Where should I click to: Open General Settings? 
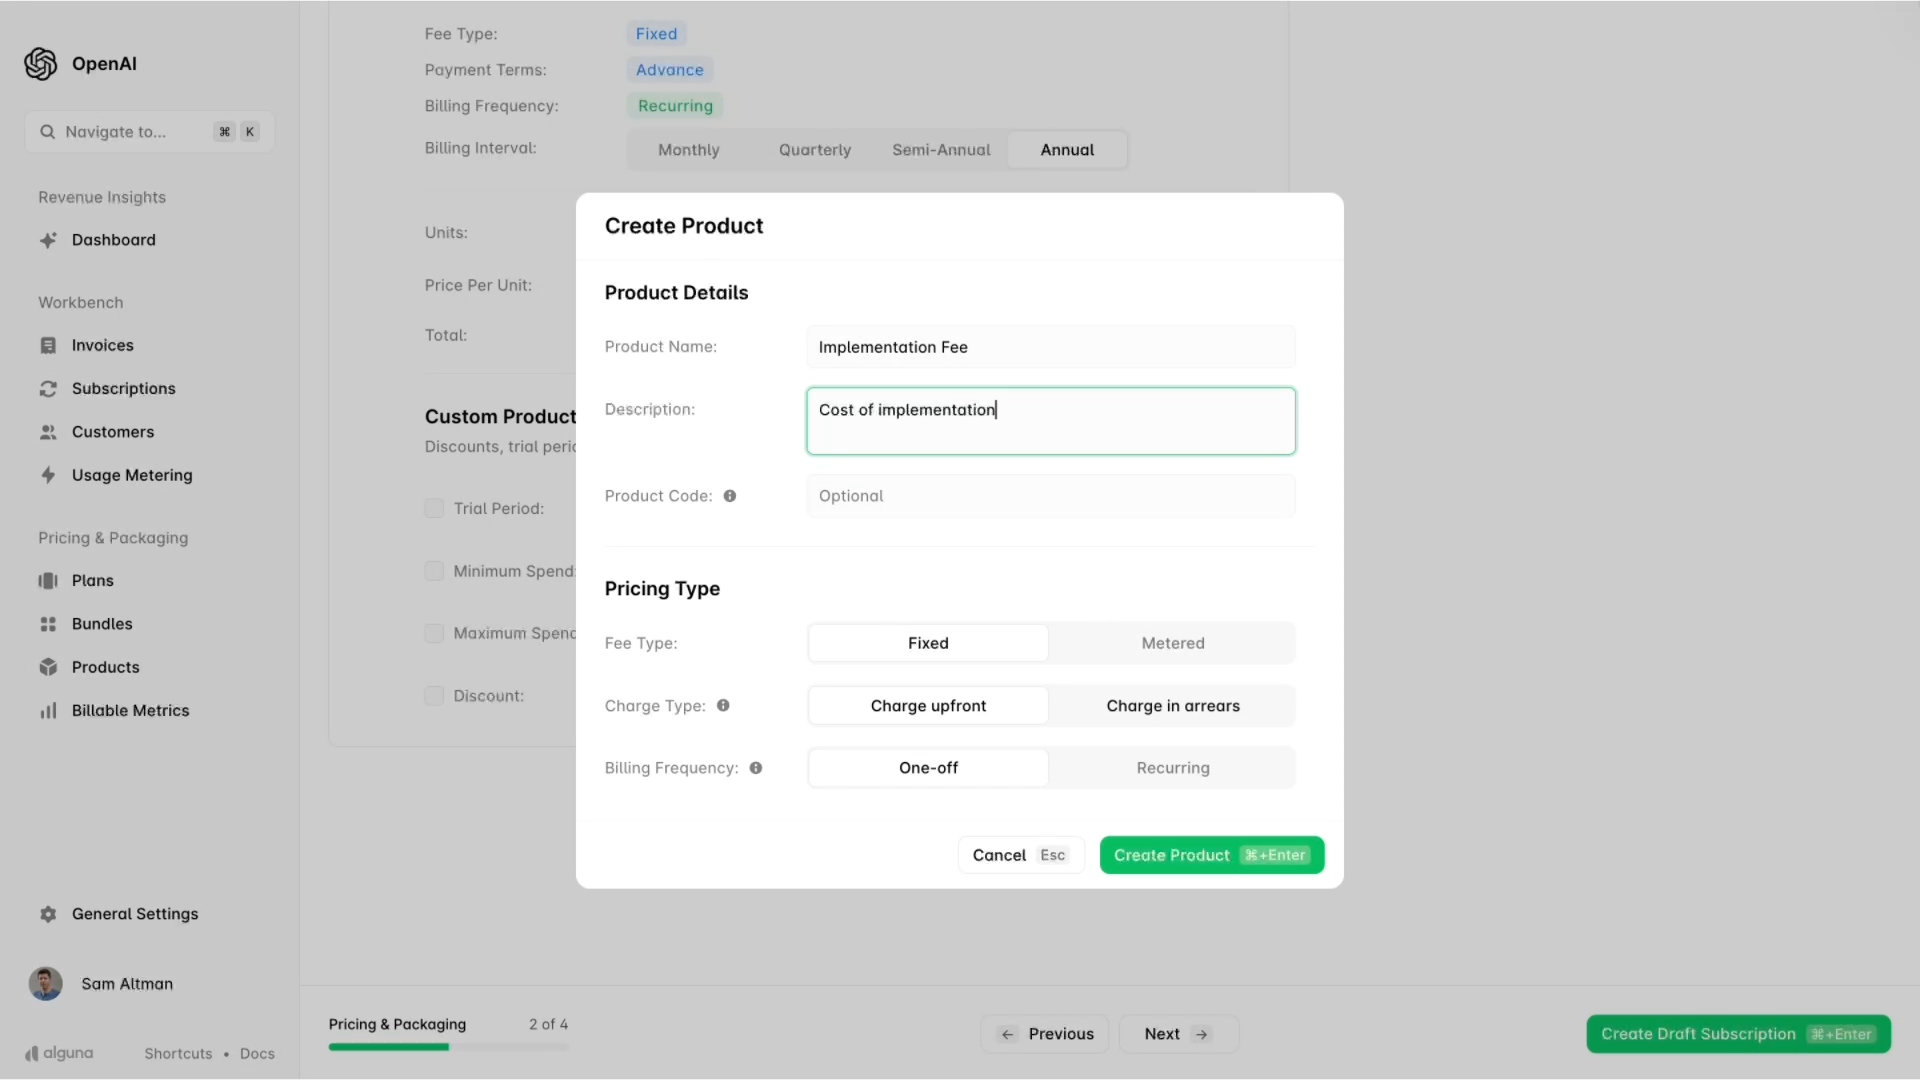click(135, 913)
